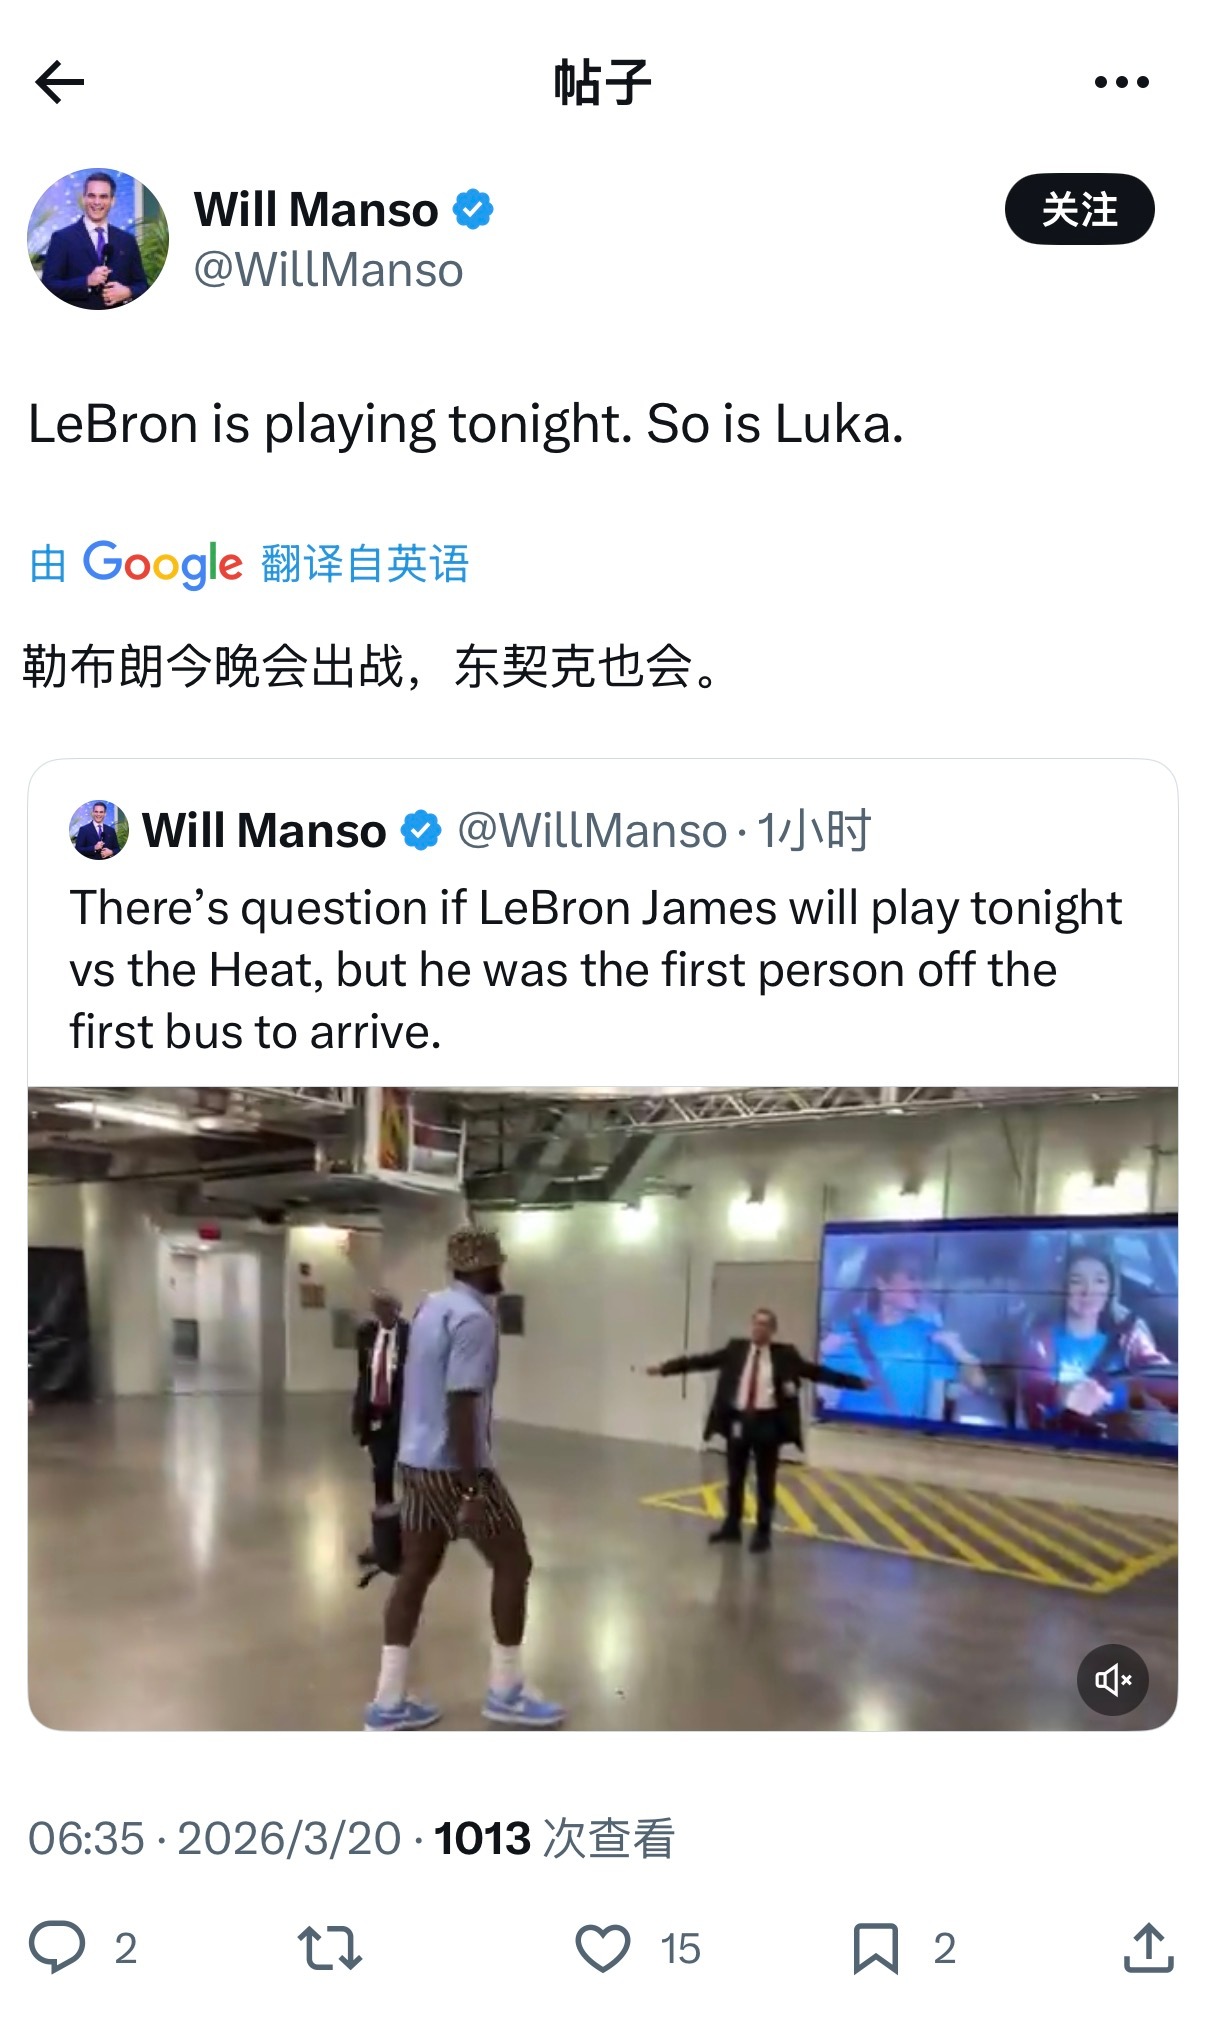Like the post with the heart icon
The image size is (1206, 2030).
[x=603, y=1948]
